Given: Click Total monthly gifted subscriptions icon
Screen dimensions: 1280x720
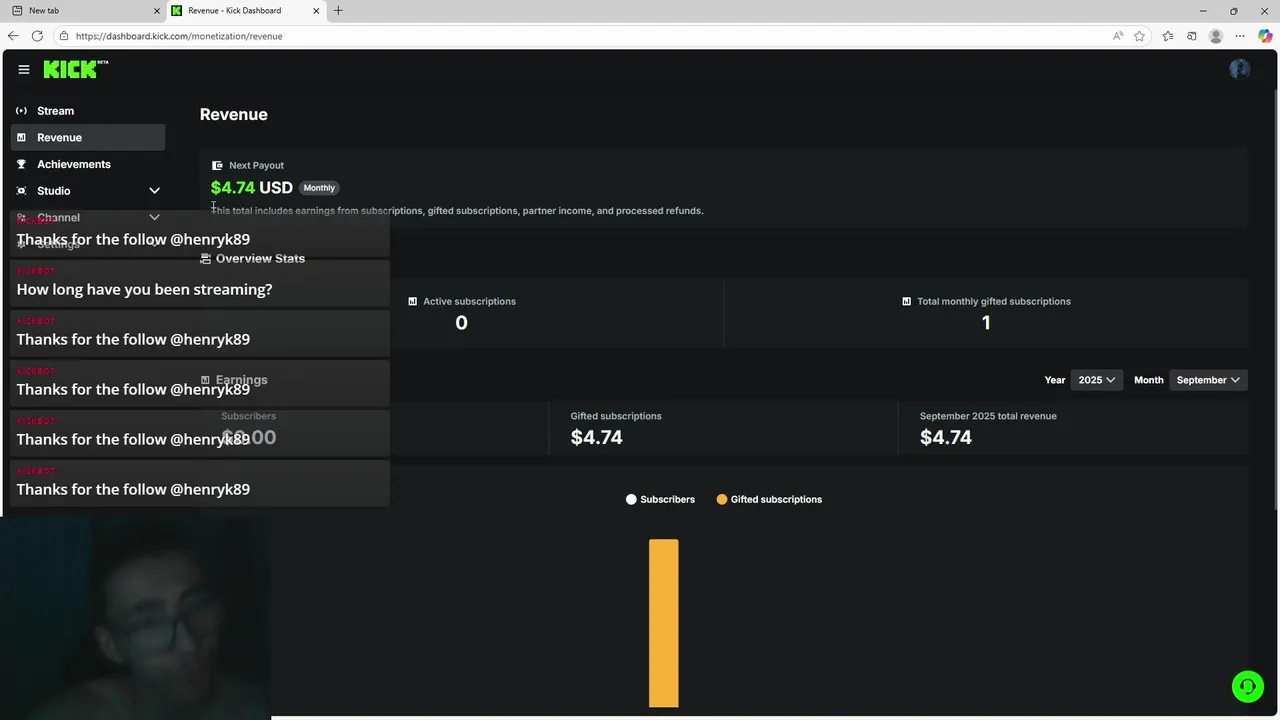Looking at the screenshot, I should 907,301.
